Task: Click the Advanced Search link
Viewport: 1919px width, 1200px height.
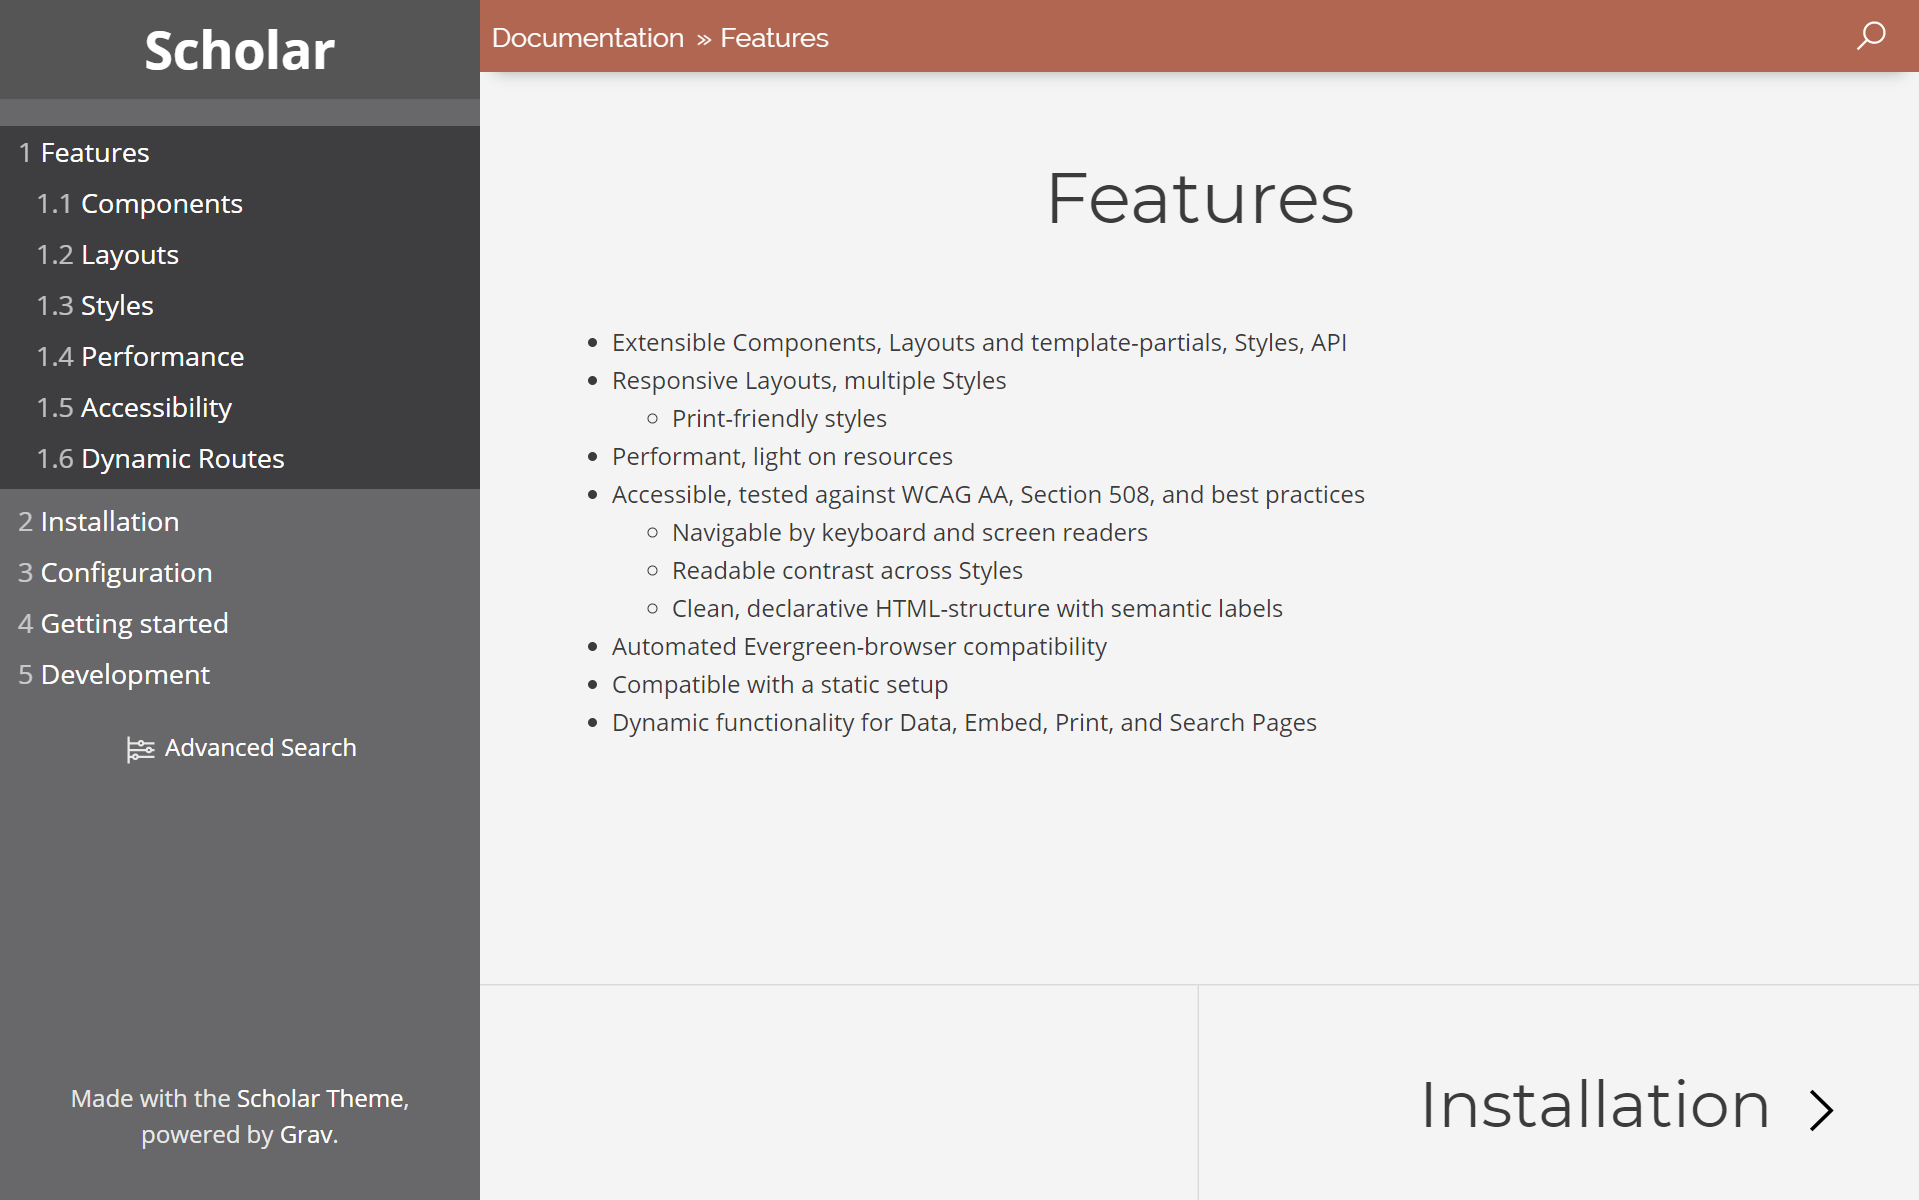Action: pos(260,748)
